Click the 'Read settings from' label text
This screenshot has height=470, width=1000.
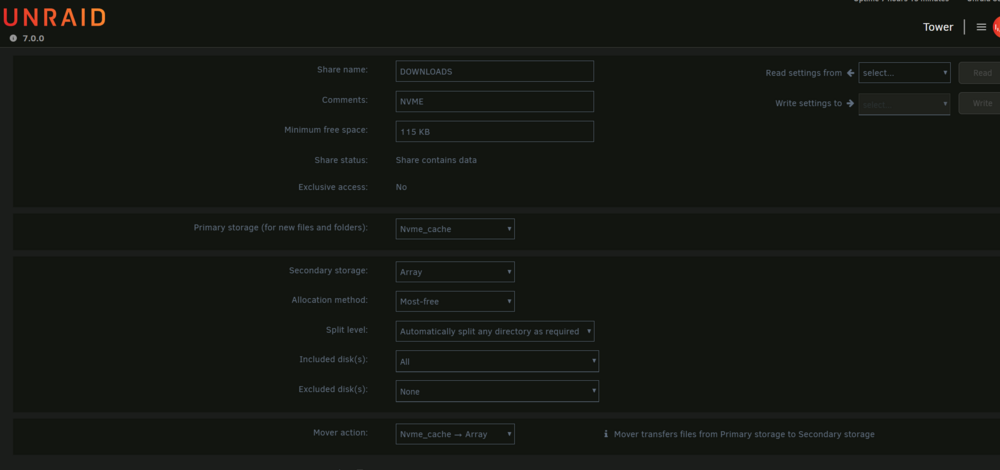pyautogui.click(x=804, y=73)
